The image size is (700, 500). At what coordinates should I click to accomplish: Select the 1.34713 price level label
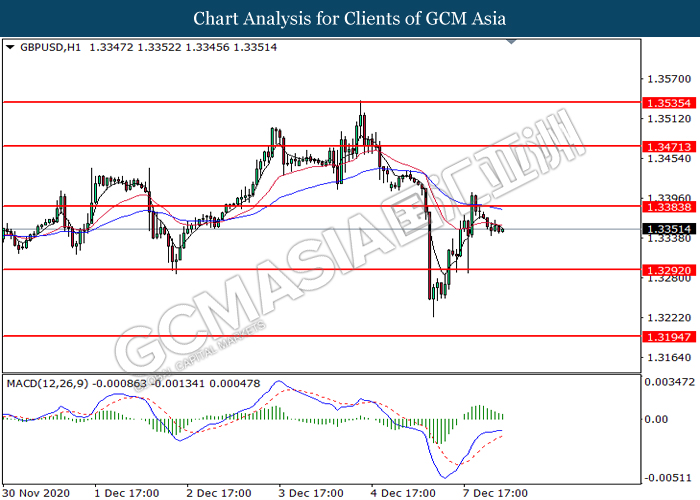coord(669,146)
